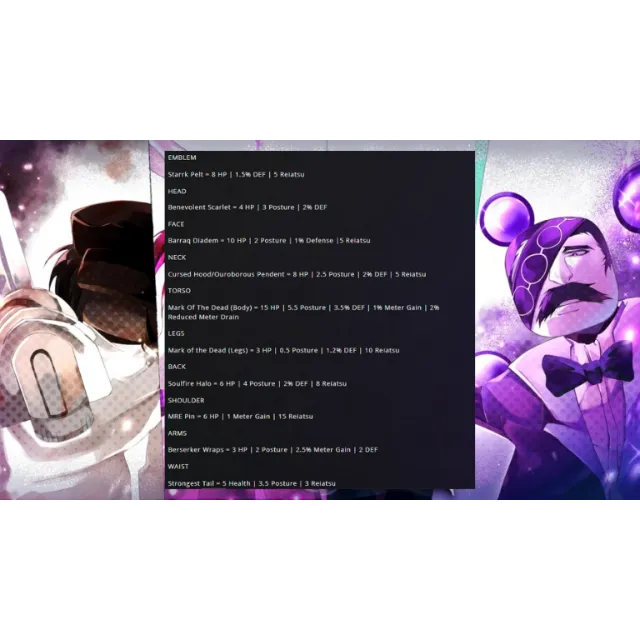Screen dimensions: 640x640
Task: Select the Mark of the Dead (Legs) line
Action: pyautogui.click(x=283, y=350)
